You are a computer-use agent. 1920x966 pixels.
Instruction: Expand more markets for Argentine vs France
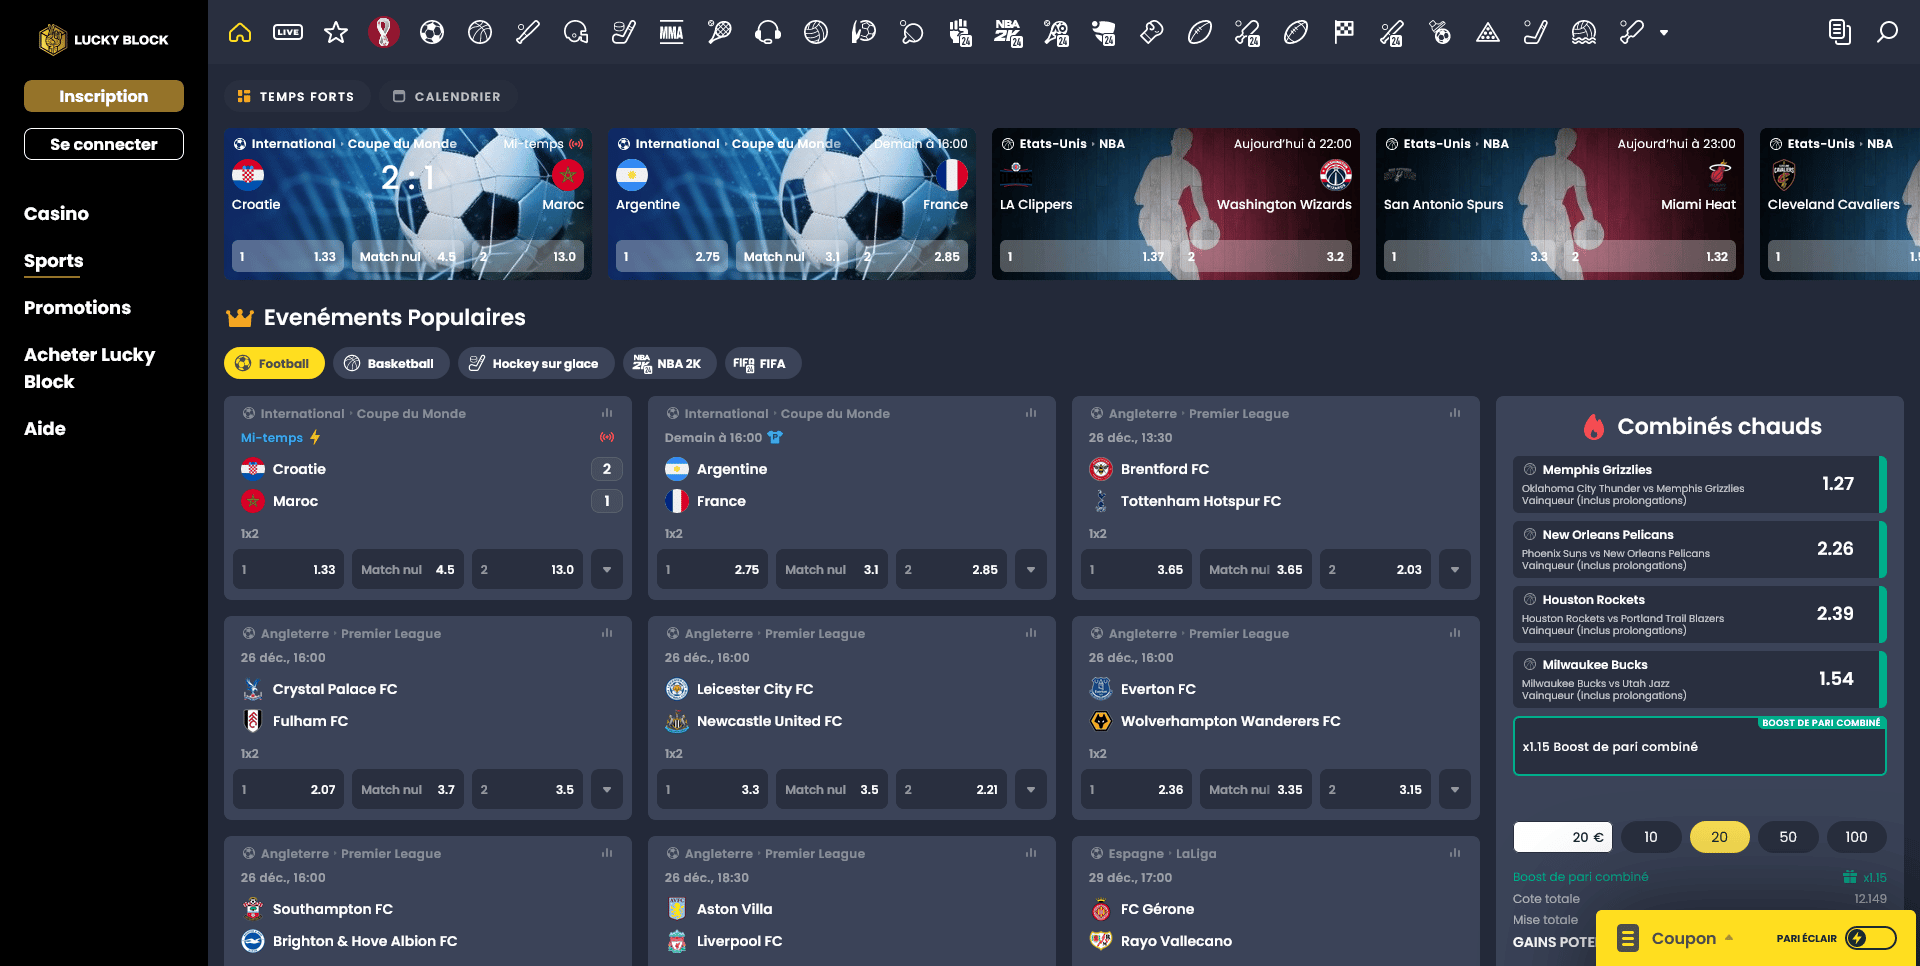point(1031,569)
